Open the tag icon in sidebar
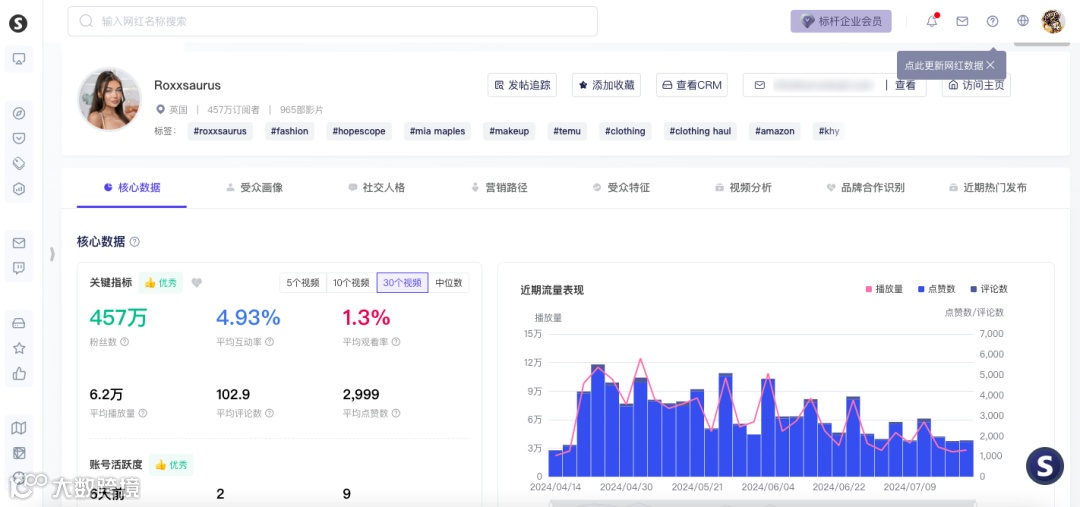This screenshot has width=1080, height=507. click(19, 163)
